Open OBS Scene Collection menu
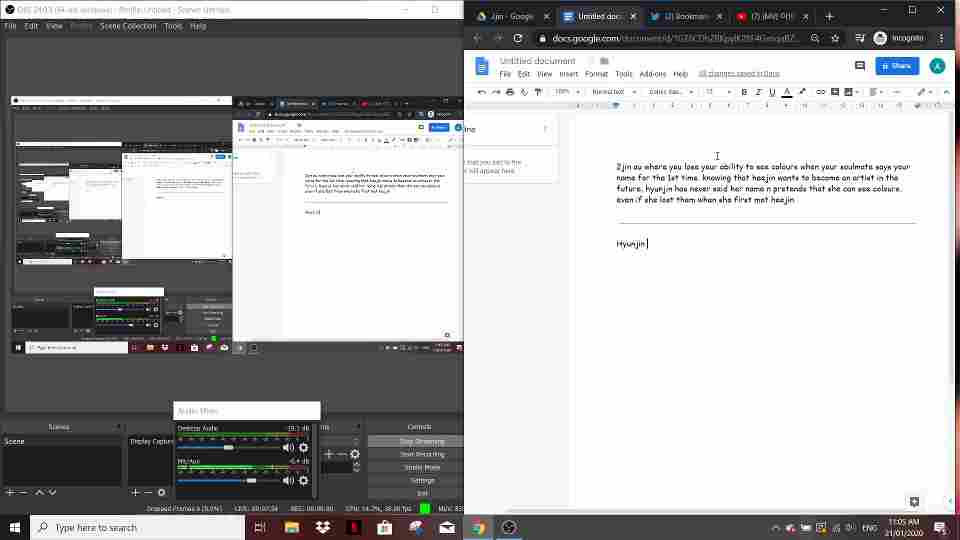960x540 pixels. coord(127,26)
